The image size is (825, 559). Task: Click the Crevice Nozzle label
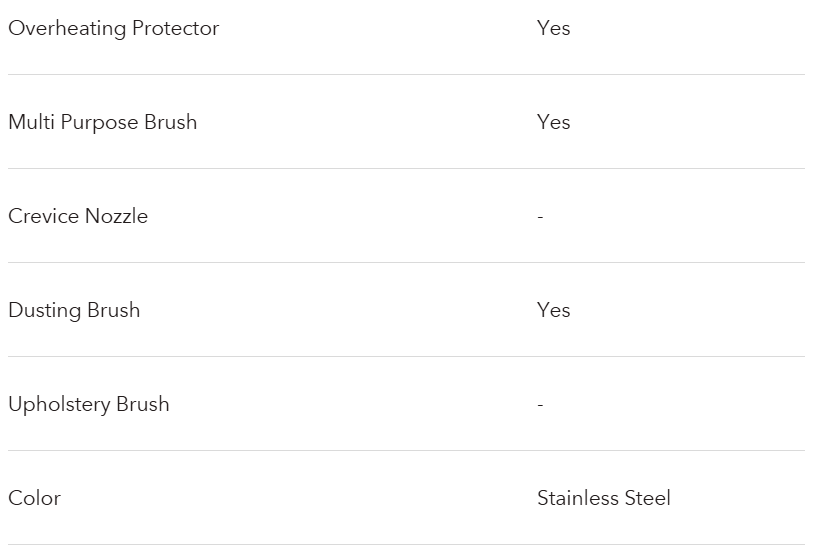78,216
